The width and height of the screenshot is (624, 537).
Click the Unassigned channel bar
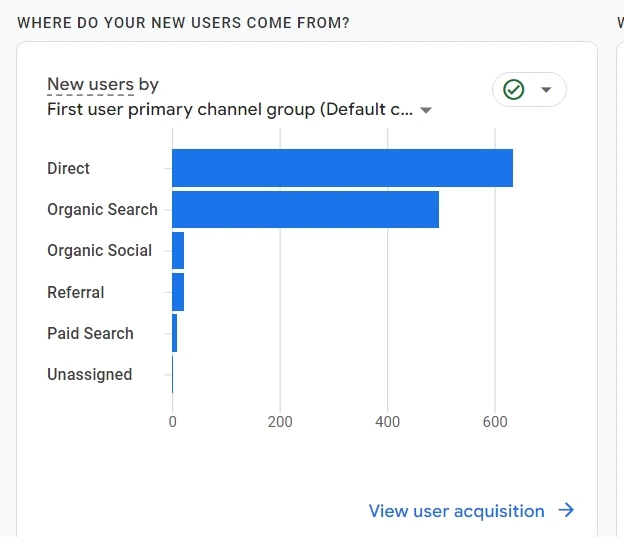[173, 374]
